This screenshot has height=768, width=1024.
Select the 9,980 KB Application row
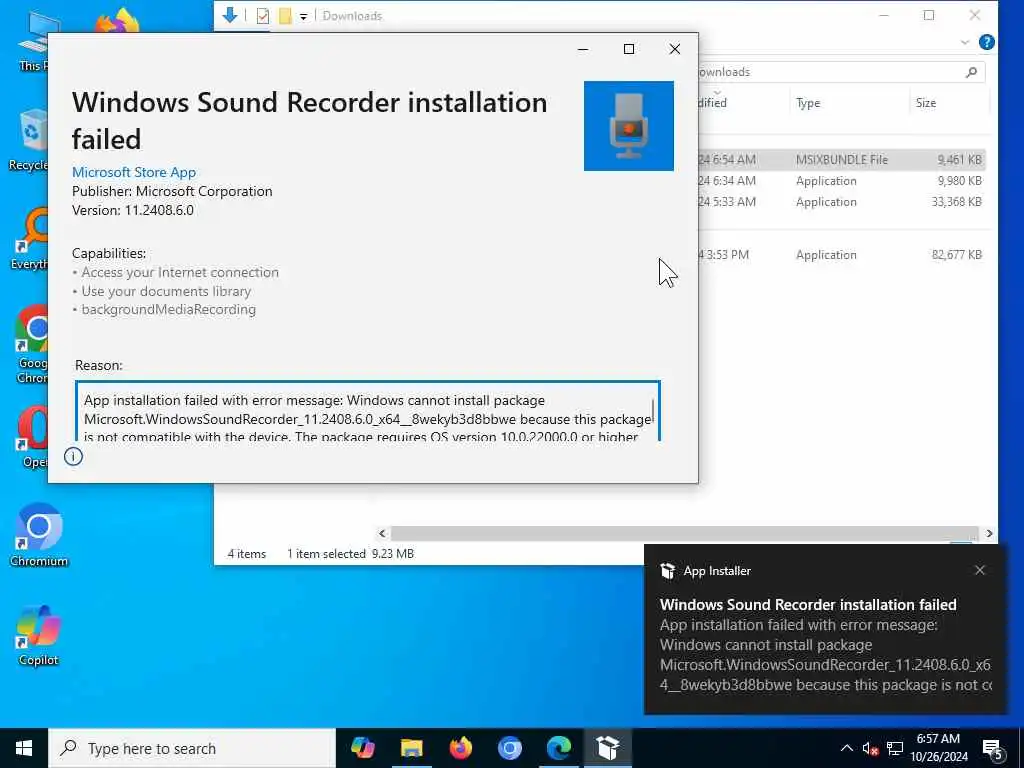click(842, 181)
